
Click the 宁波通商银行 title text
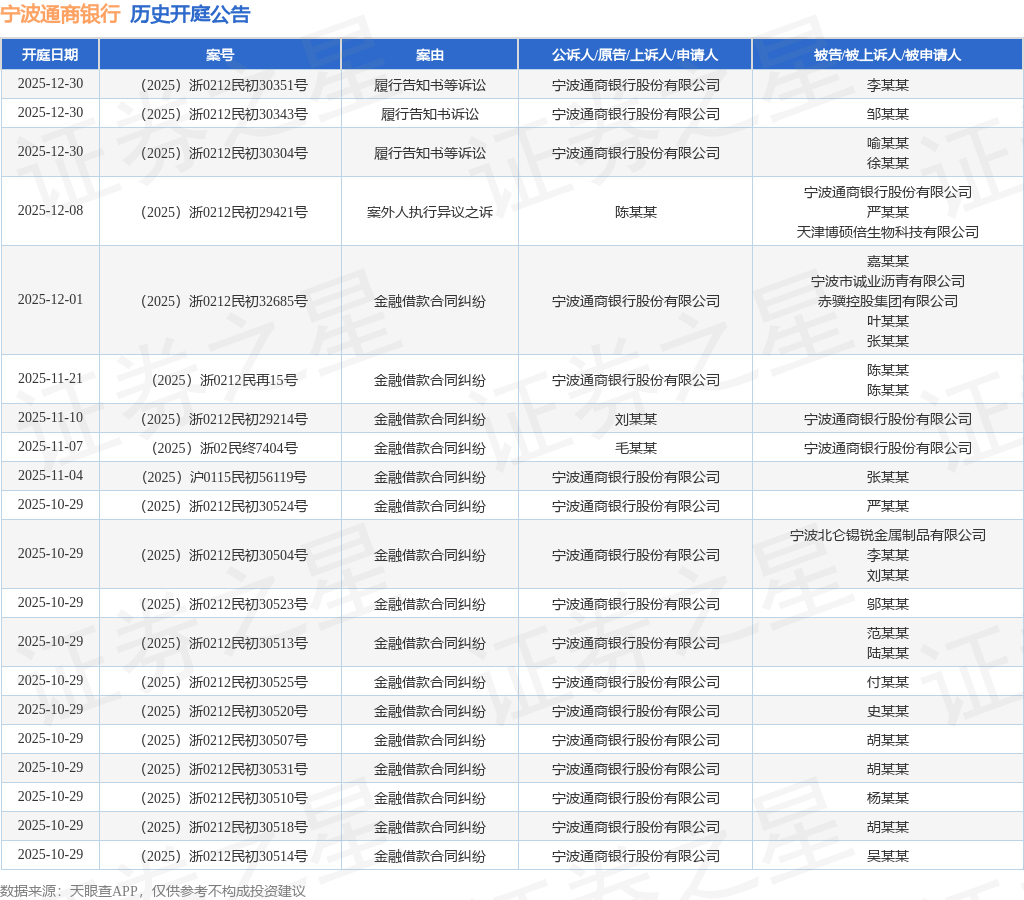click(x=60, y=14)
